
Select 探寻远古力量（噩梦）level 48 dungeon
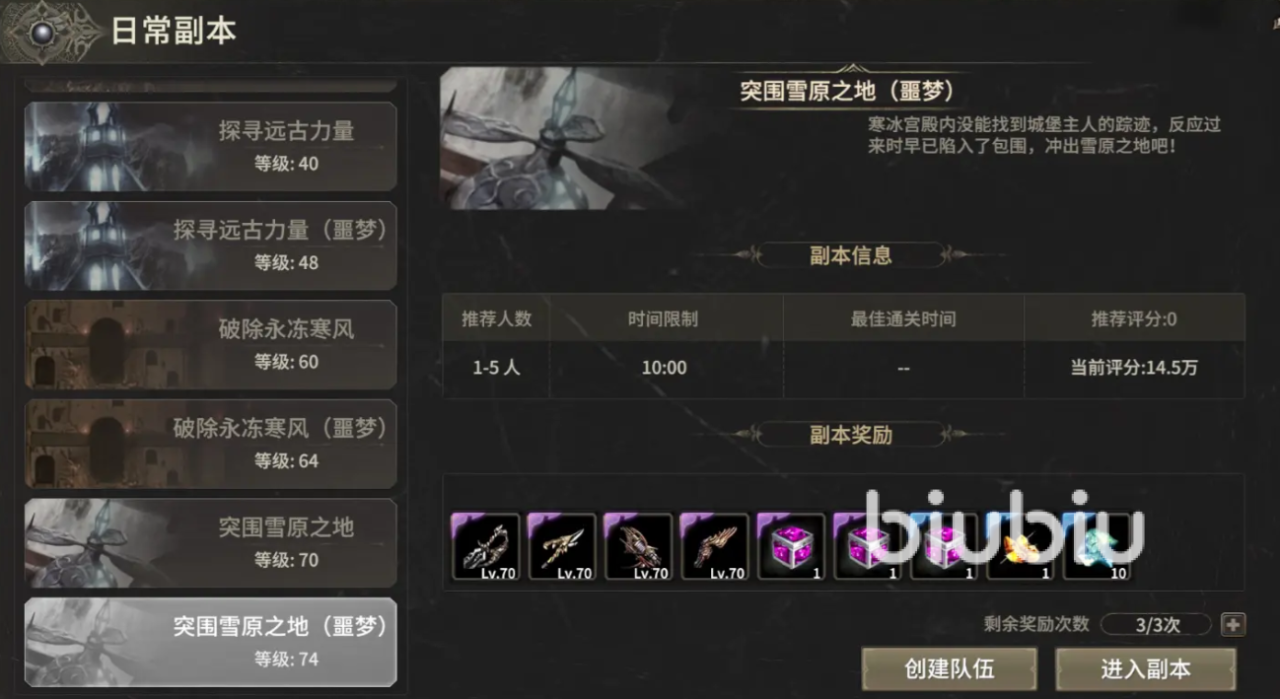tap(210, 245)
